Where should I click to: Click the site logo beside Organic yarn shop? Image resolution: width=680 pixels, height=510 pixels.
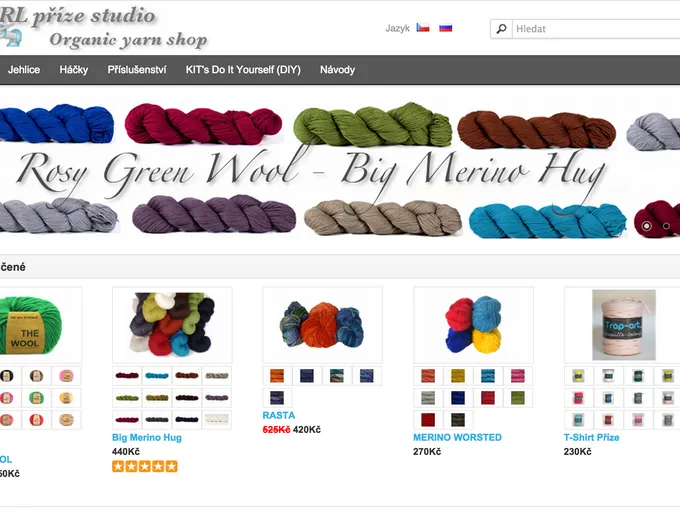11,37
